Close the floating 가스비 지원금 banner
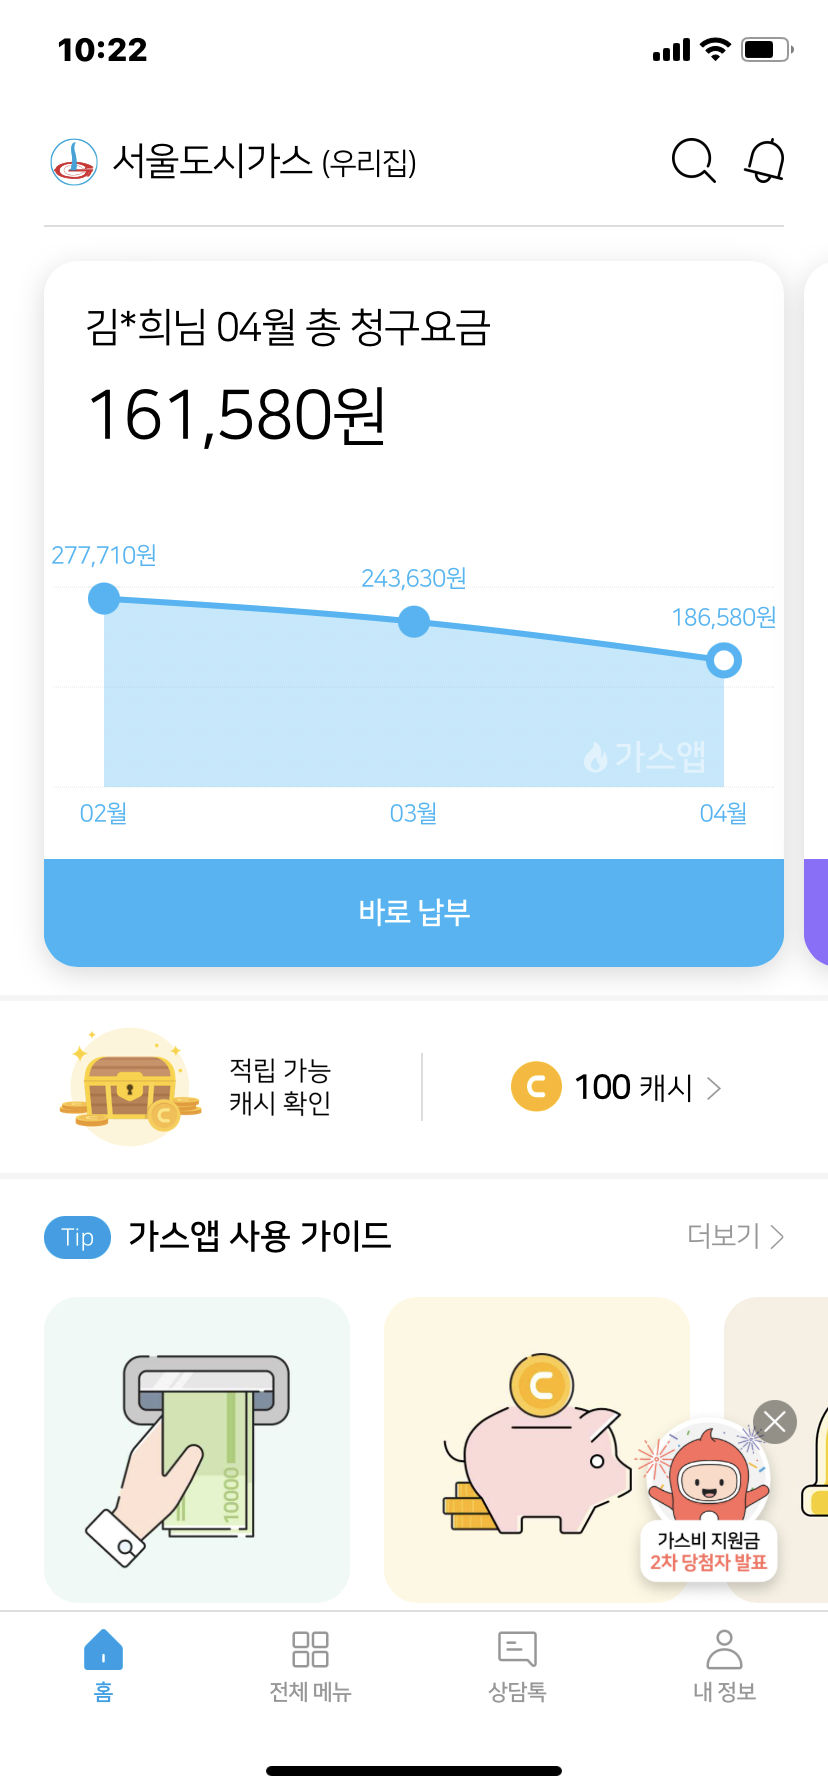Image resolution: width=828 pixels, height=1792 pixels. 775,1422
